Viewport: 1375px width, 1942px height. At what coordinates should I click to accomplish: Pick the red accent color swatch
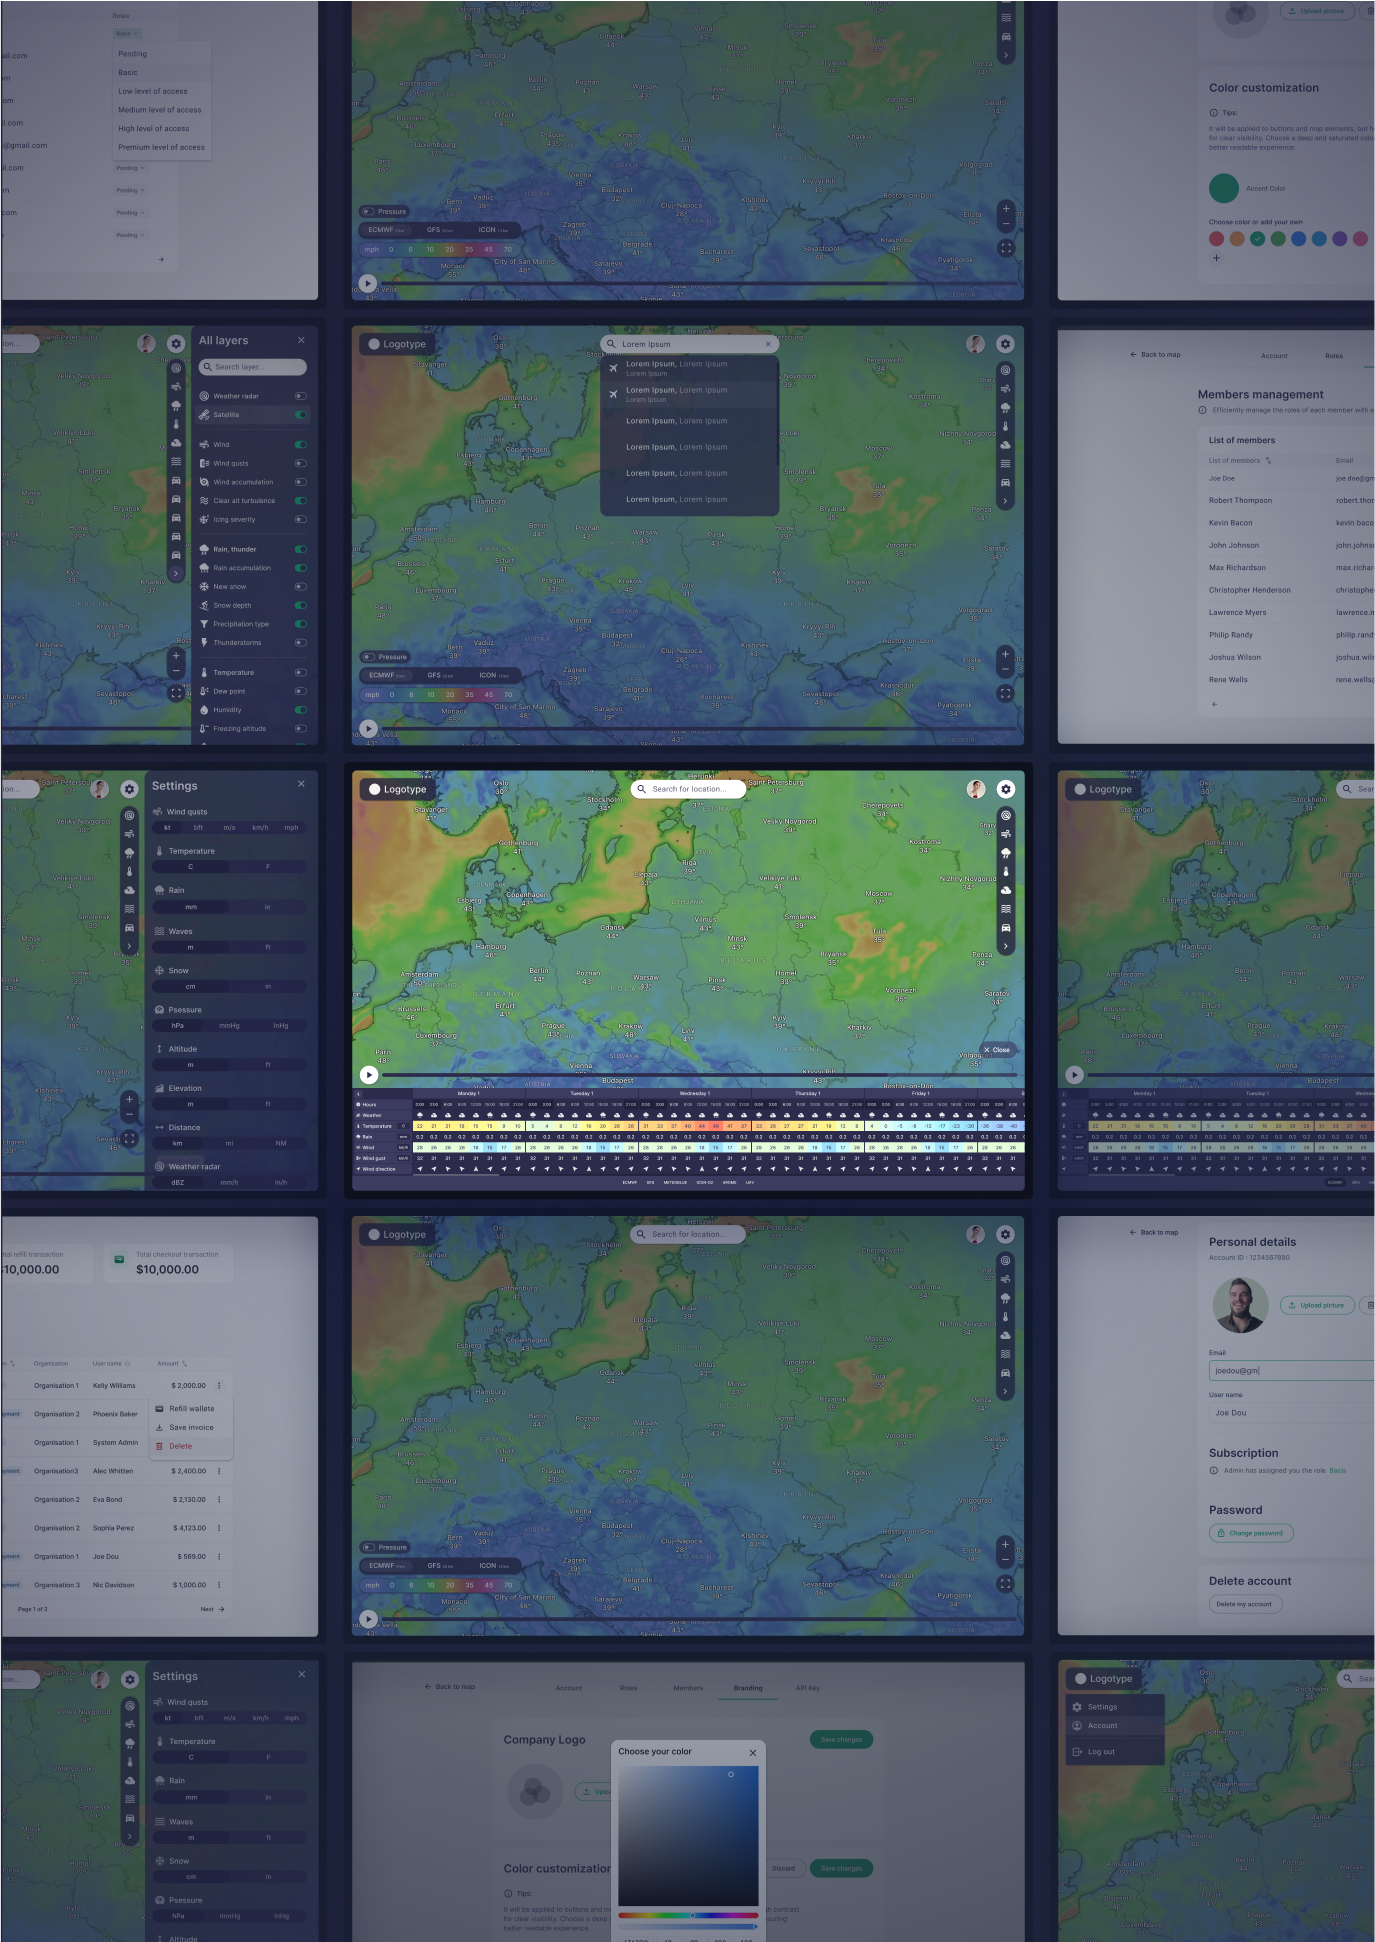1216,239
